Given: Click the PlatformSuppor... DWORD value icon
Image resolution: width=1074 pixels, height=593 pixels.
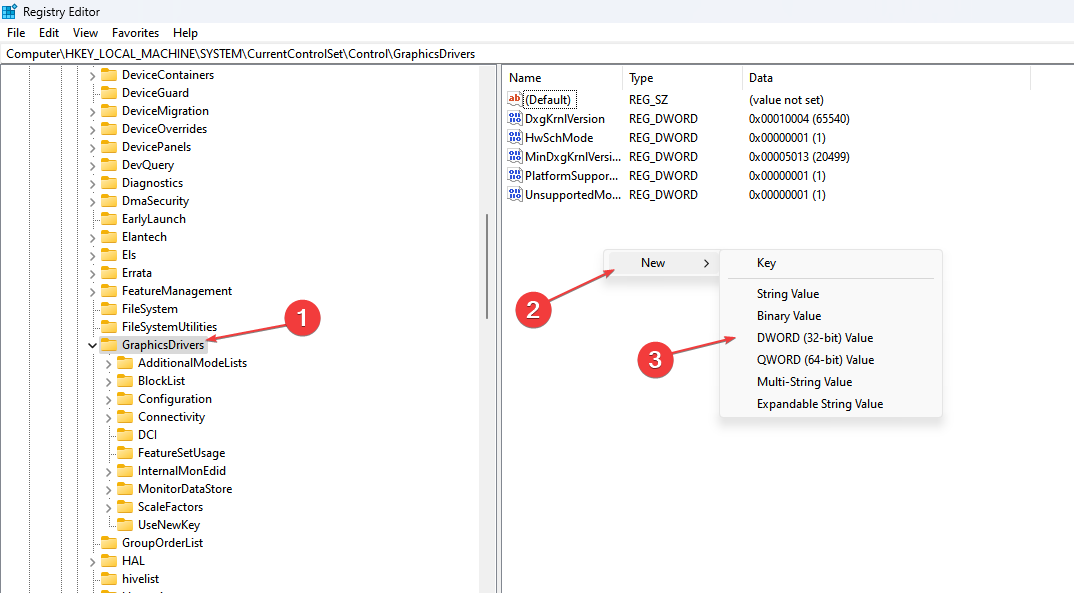Looking at the screenshot, I should [x=514, y=176].
